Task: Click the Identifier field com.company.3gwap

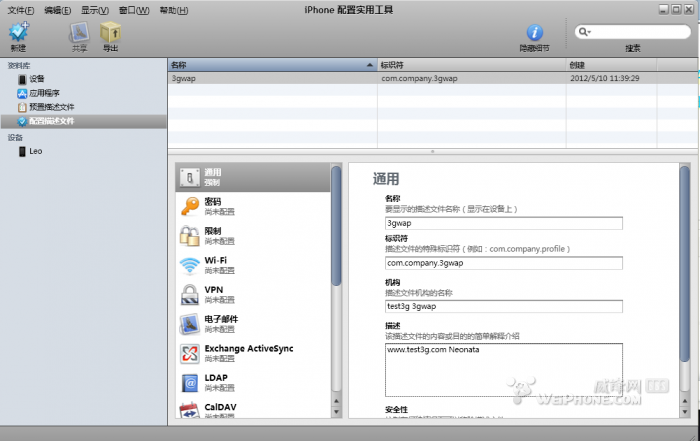Action: coord(504,263)
